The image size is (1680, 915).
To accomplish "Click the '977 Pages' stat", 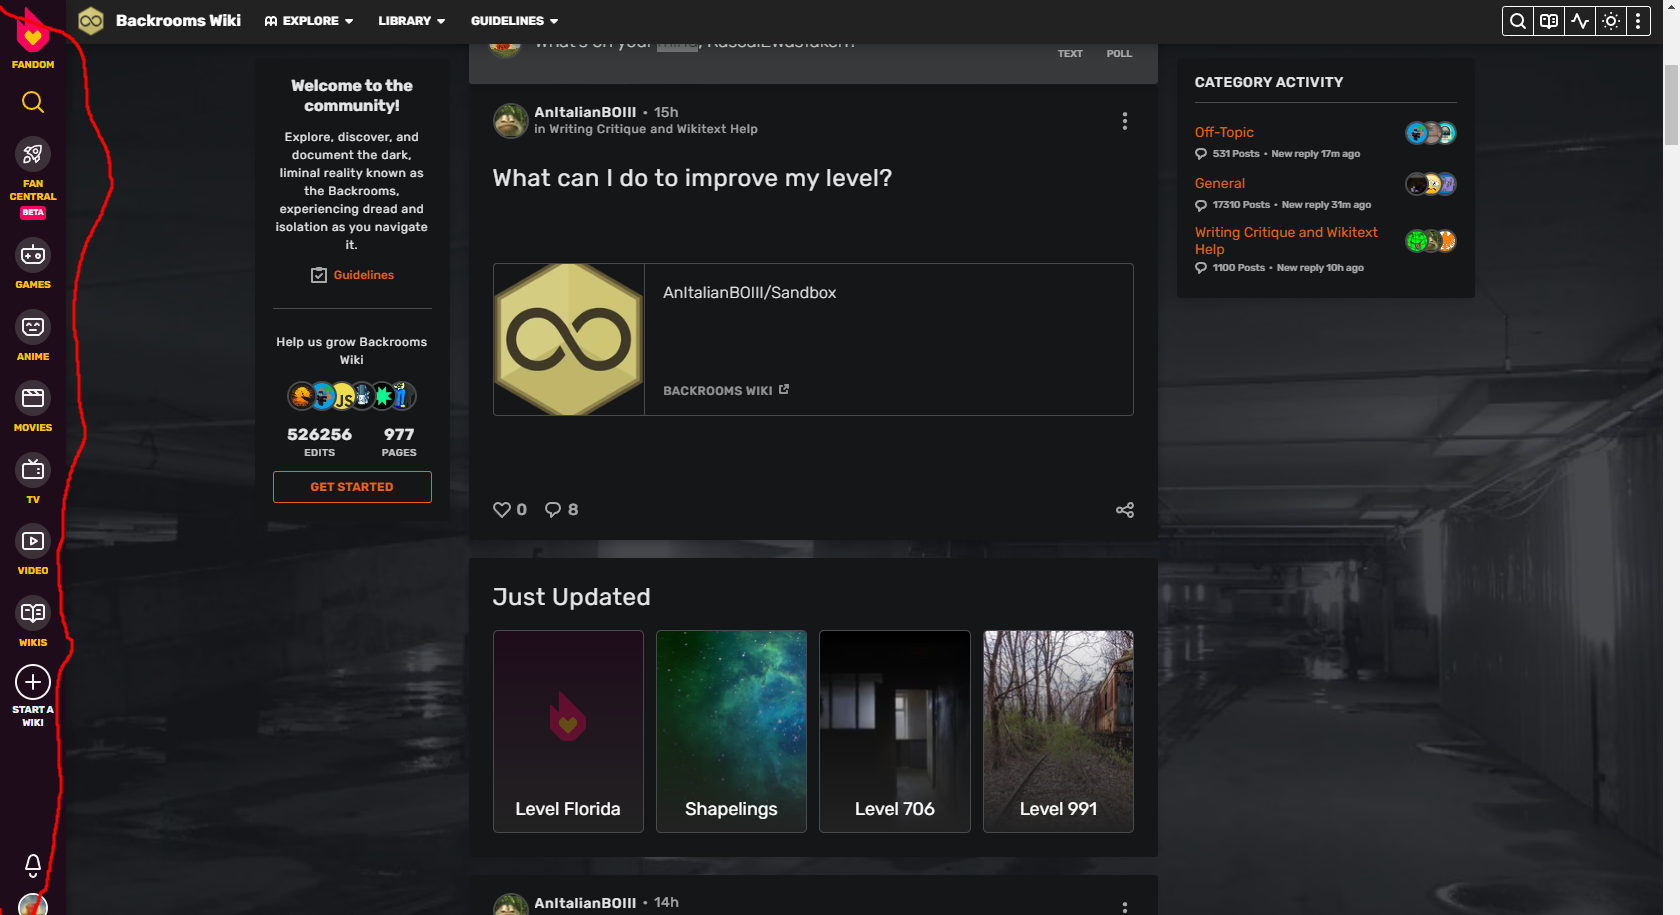I will [399, 441].
